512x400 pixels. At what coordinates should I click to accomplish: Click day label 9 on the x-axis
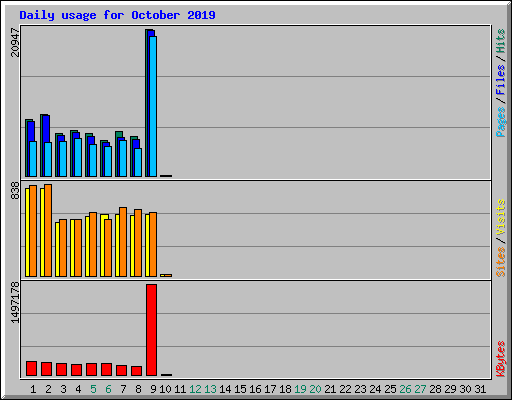click(153, 389)
